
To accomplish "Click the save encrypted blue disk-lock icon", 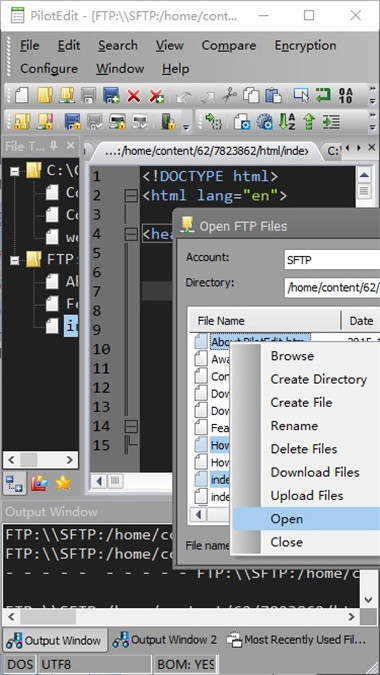I will [x=72, y=122].
